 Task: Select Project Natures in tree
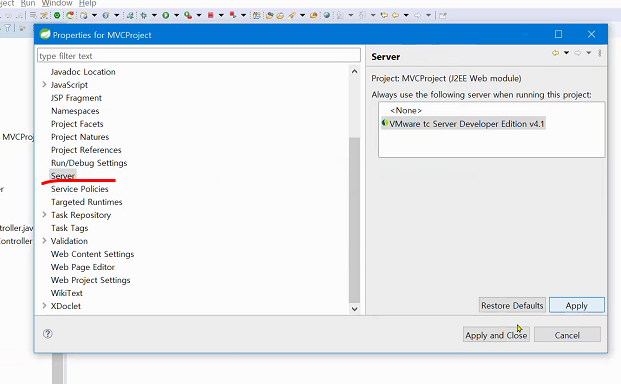point(80,137)
